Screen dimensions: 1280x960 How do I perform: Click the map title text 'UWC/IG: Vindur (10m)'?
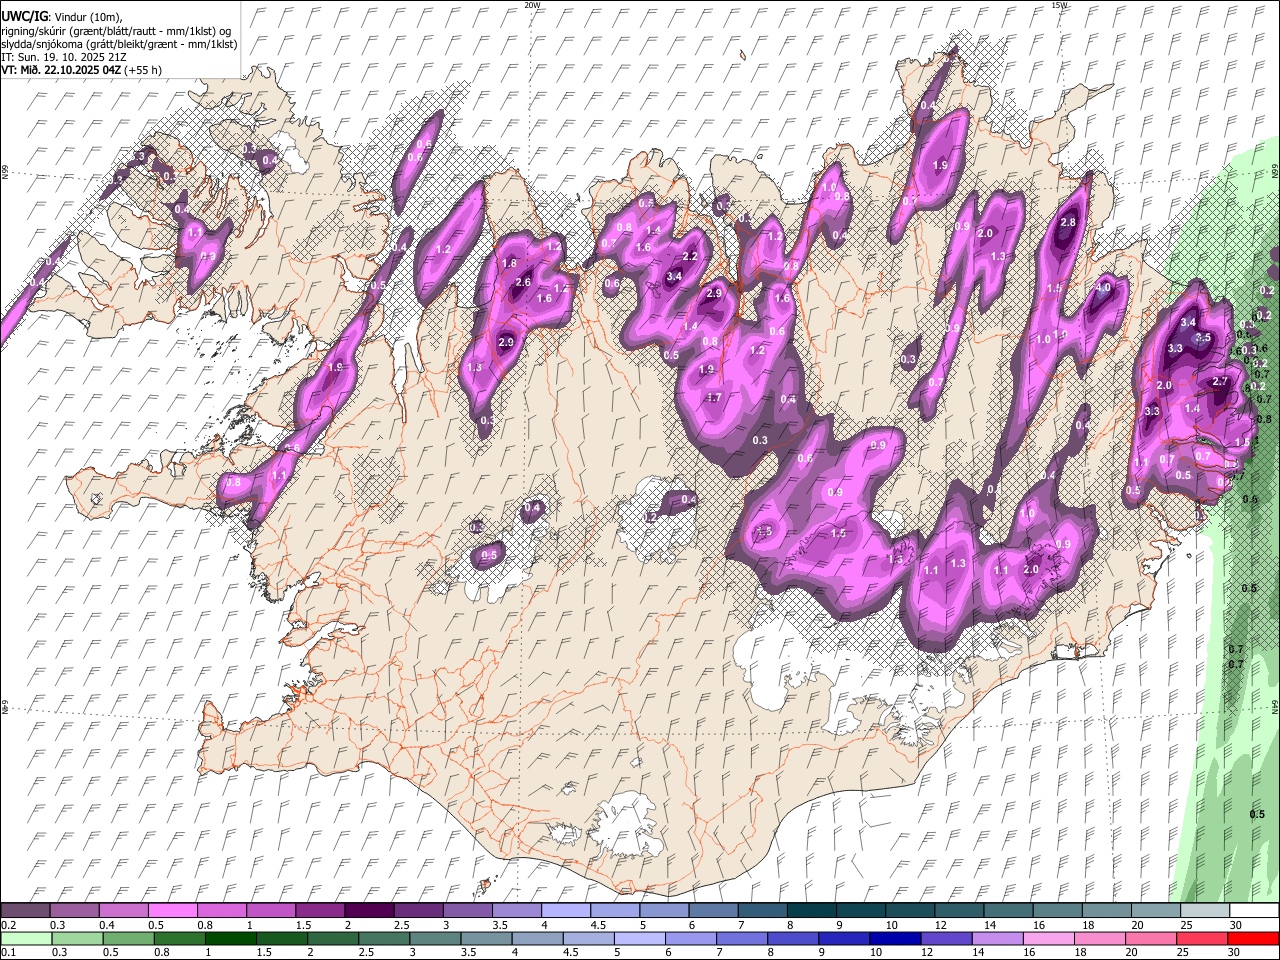pos(62,17)
